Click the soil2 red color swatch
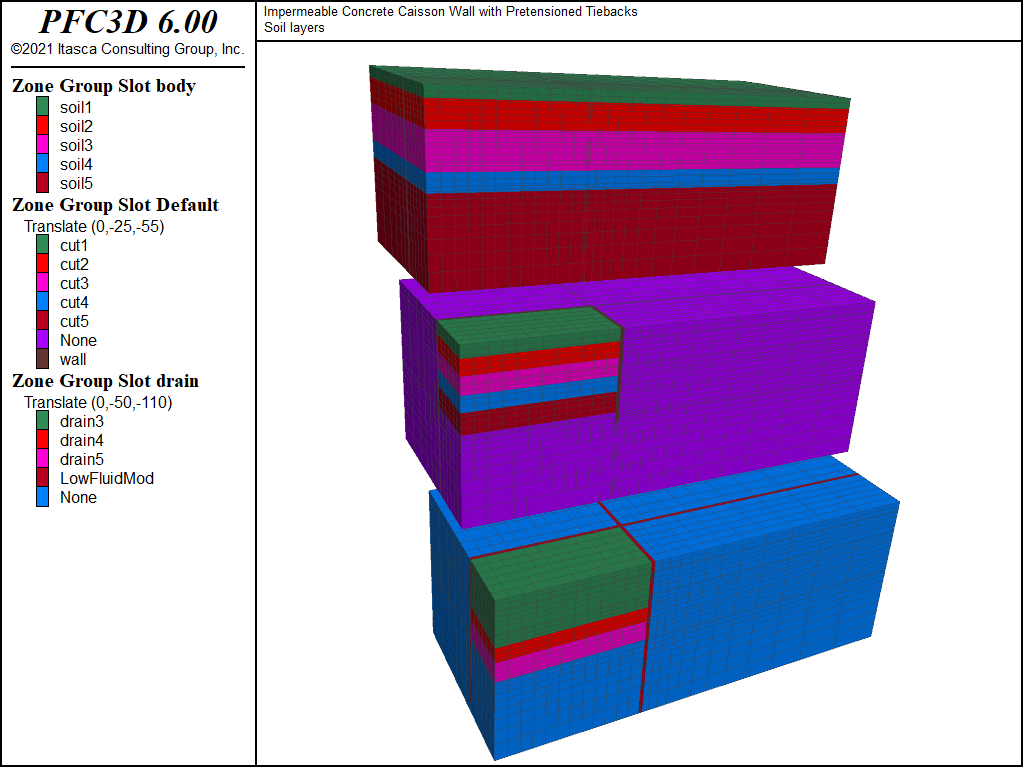The width and height of the screenshot is (1024, 768). 42,125
